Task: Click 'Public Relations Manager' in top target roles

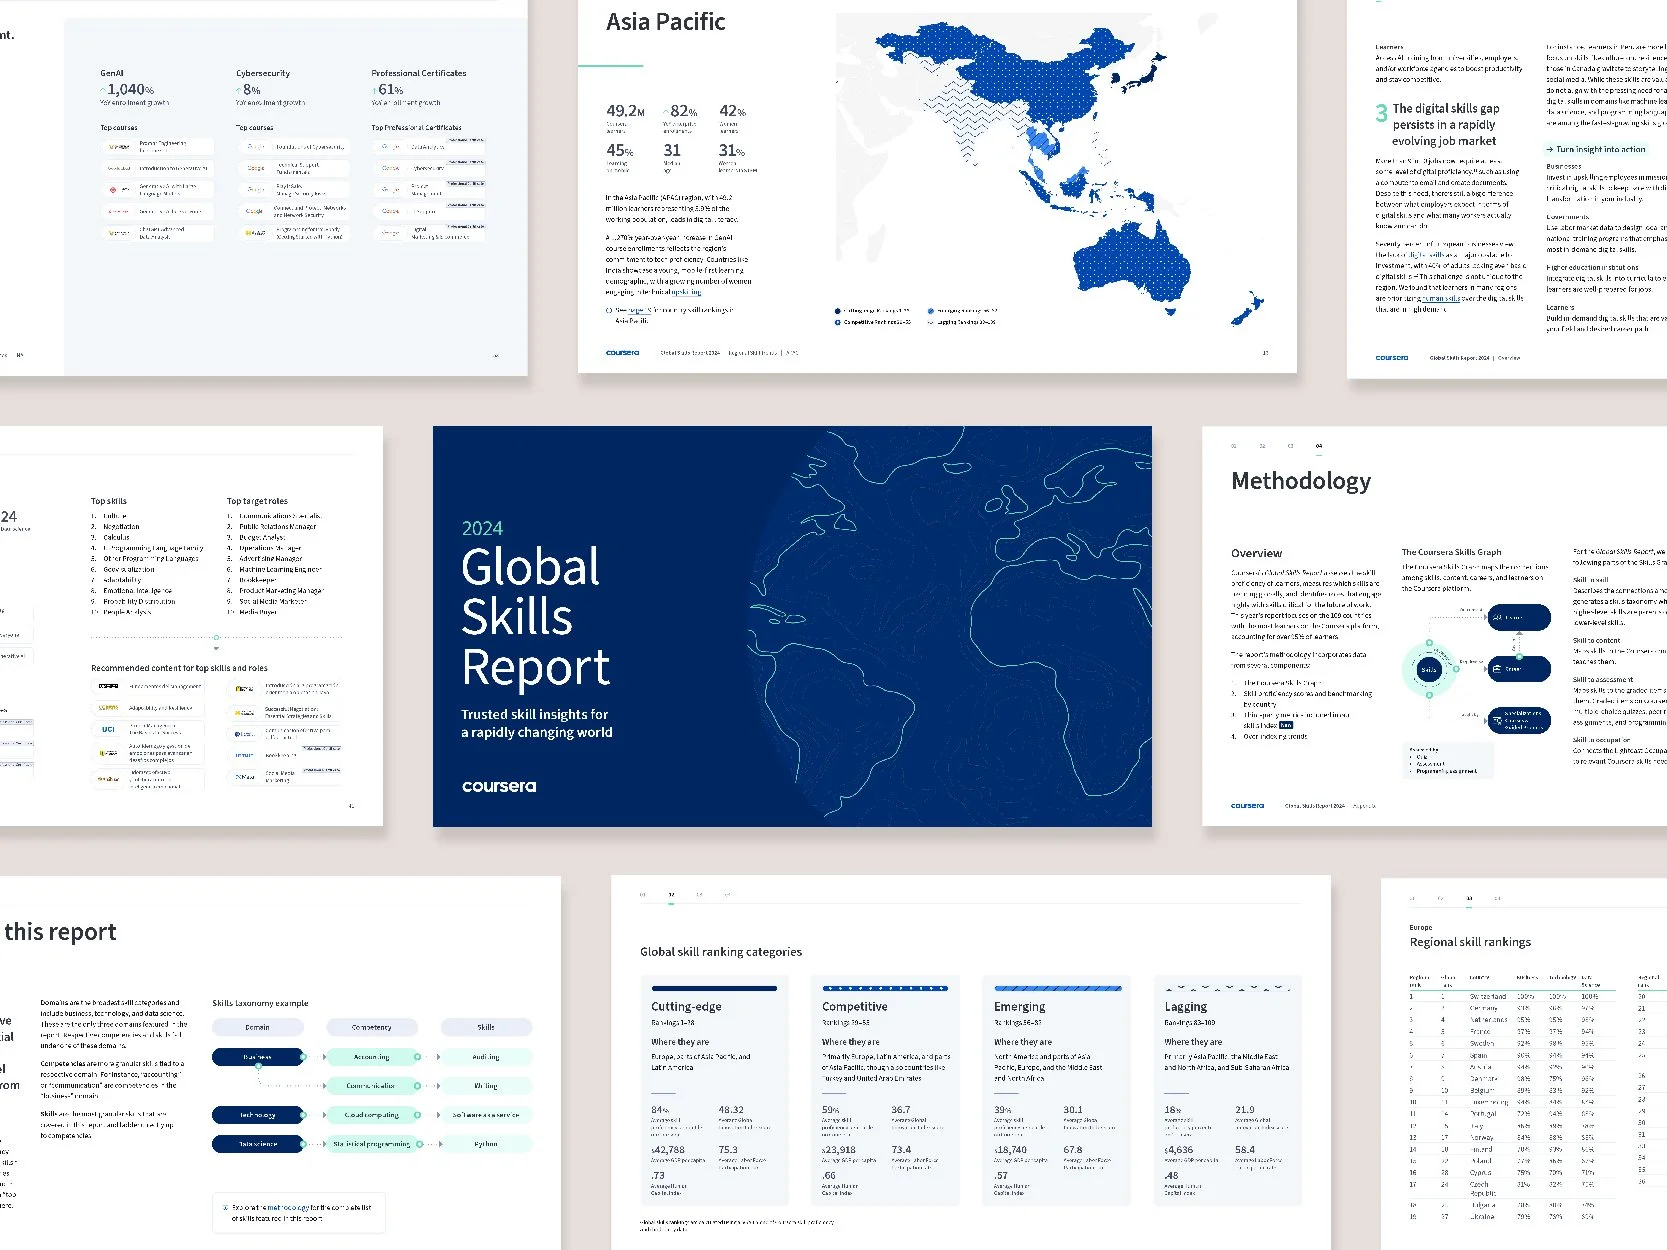Action: pos(277,526)
